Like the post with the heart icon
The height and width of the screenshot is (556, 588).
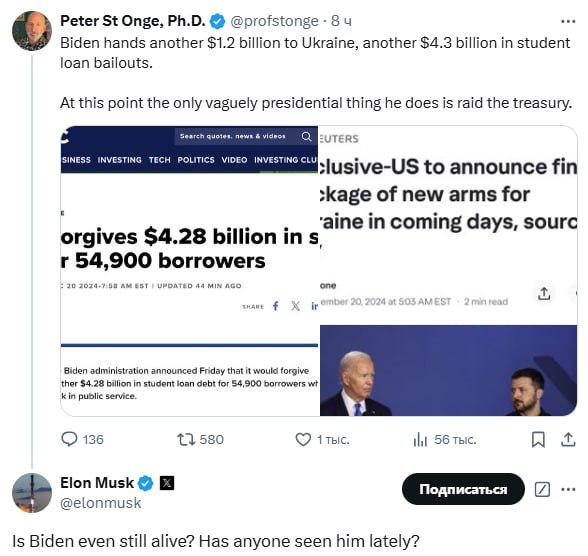pyautogui.click(x=322, y=439)
